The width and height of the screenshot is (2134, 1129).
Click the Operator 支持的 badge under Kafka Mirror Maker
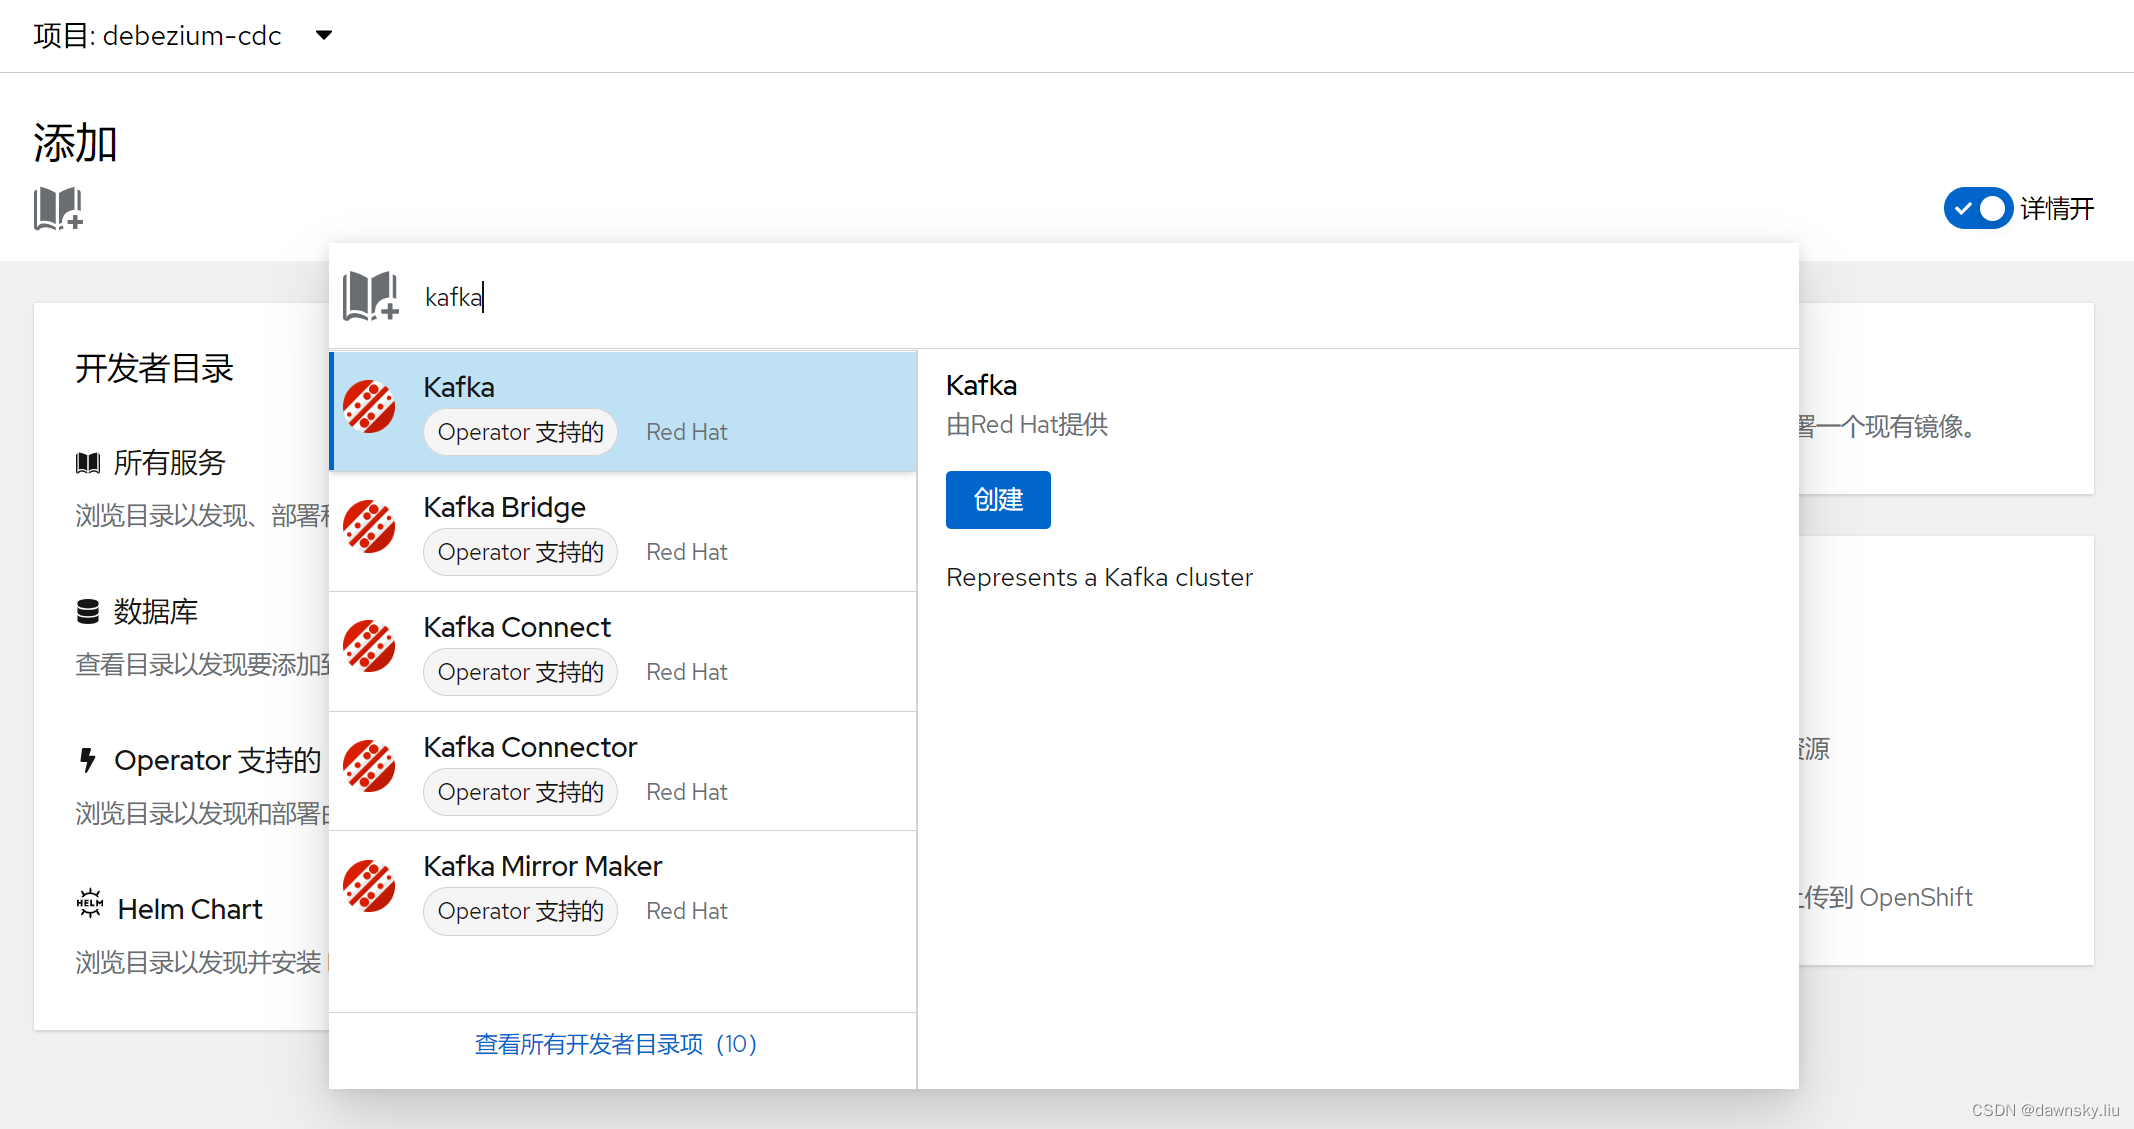click(x=520, y=911)
